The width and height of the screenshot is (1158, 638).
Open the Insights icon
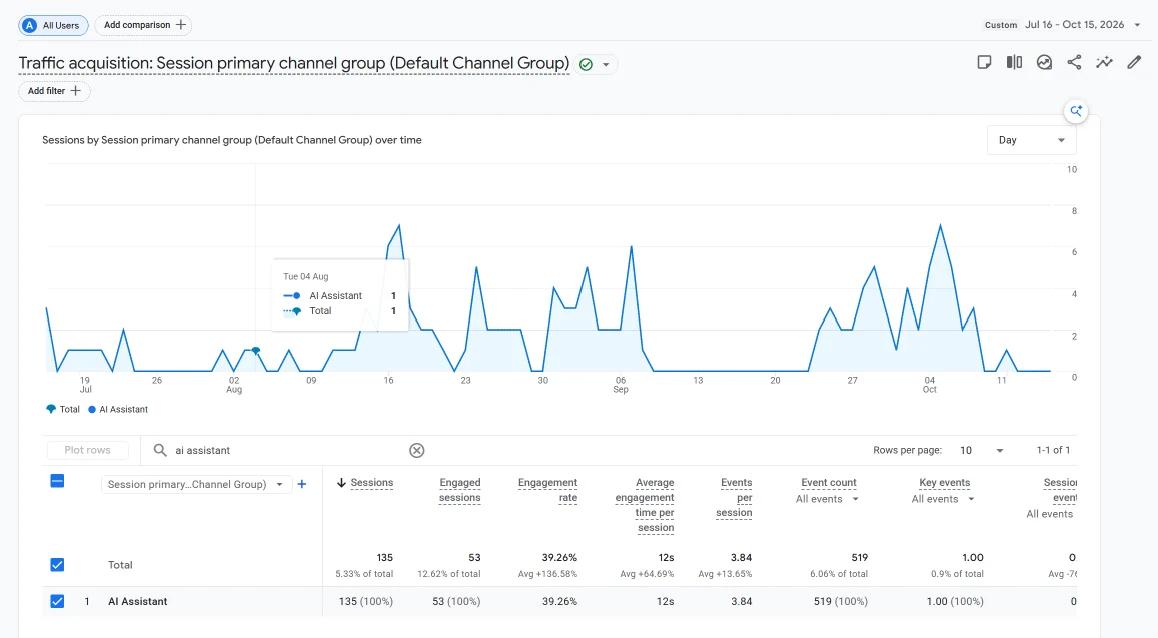pos(1044,62)
